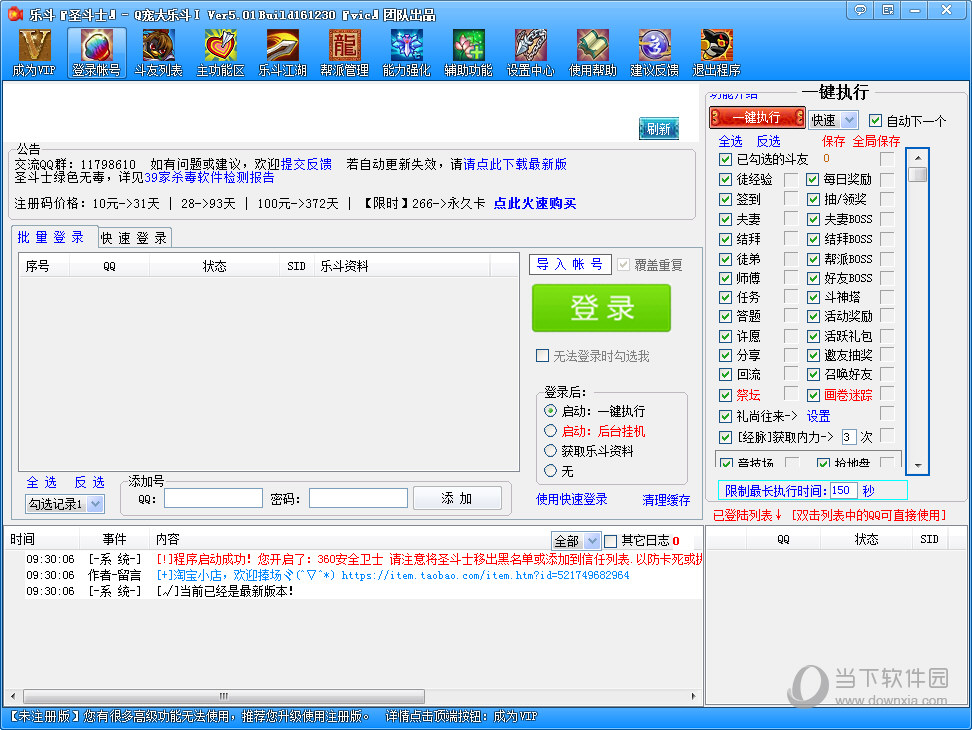Click the 全局保存 link
This screenshot has width=972, height=730.
click(x=876, y=141)
